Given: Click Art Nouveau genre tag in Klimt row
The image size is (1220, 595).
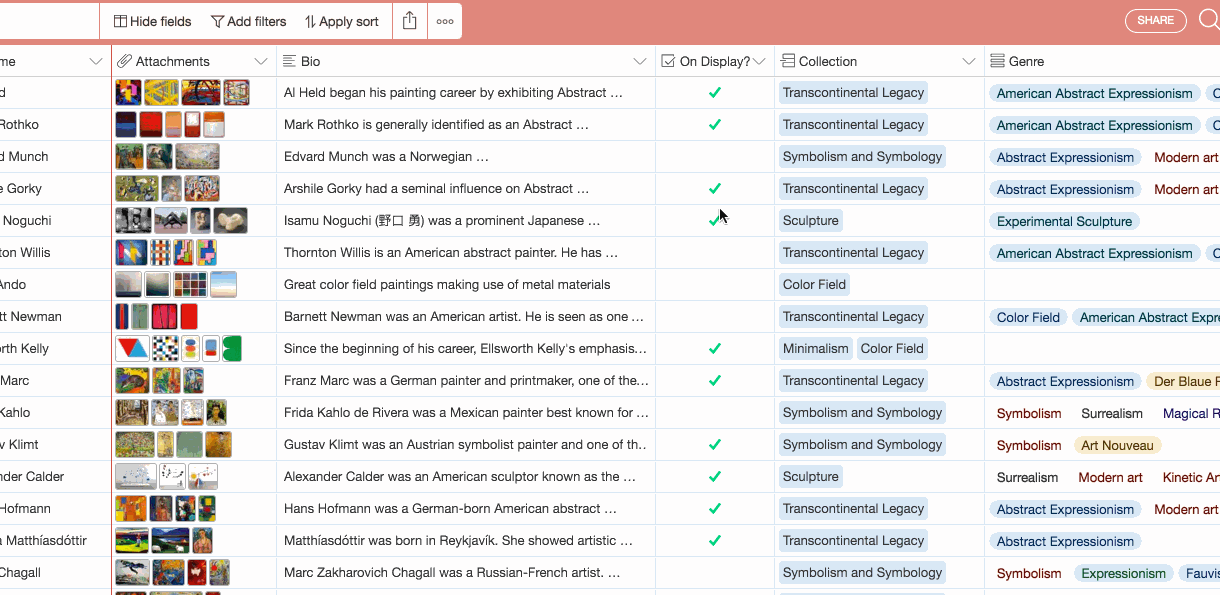Looking at the screenshot, I should 1117,446.
